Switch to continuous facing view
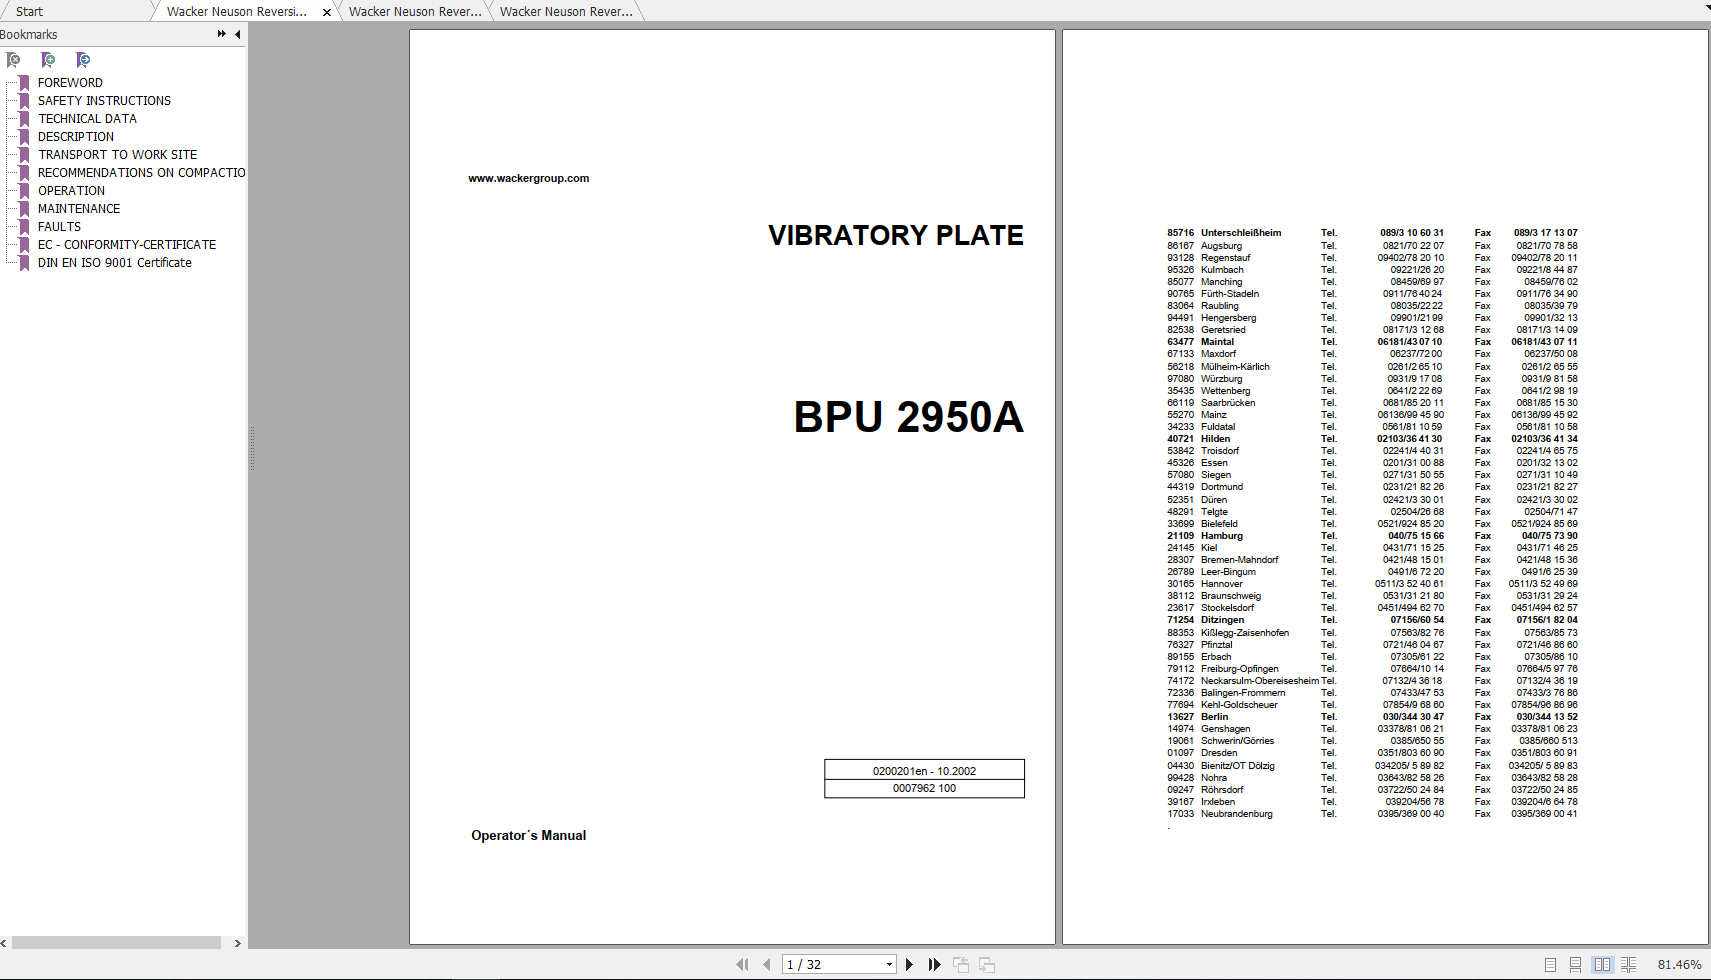 tap(1628, 964)
